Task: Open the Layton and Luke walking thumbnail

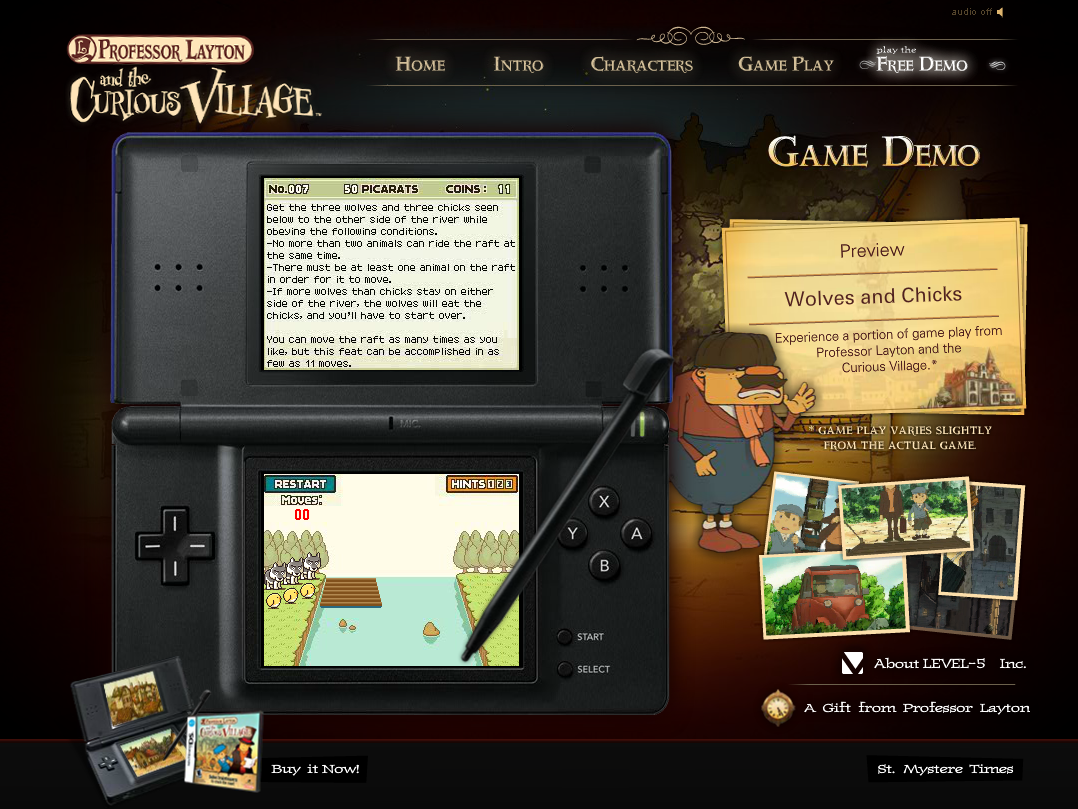Action: [906, 516]
